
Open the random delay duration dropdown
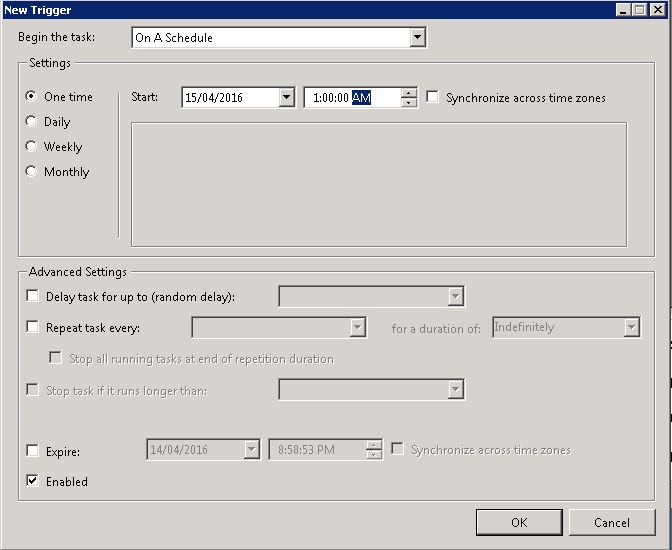click(x=456, y=296)
